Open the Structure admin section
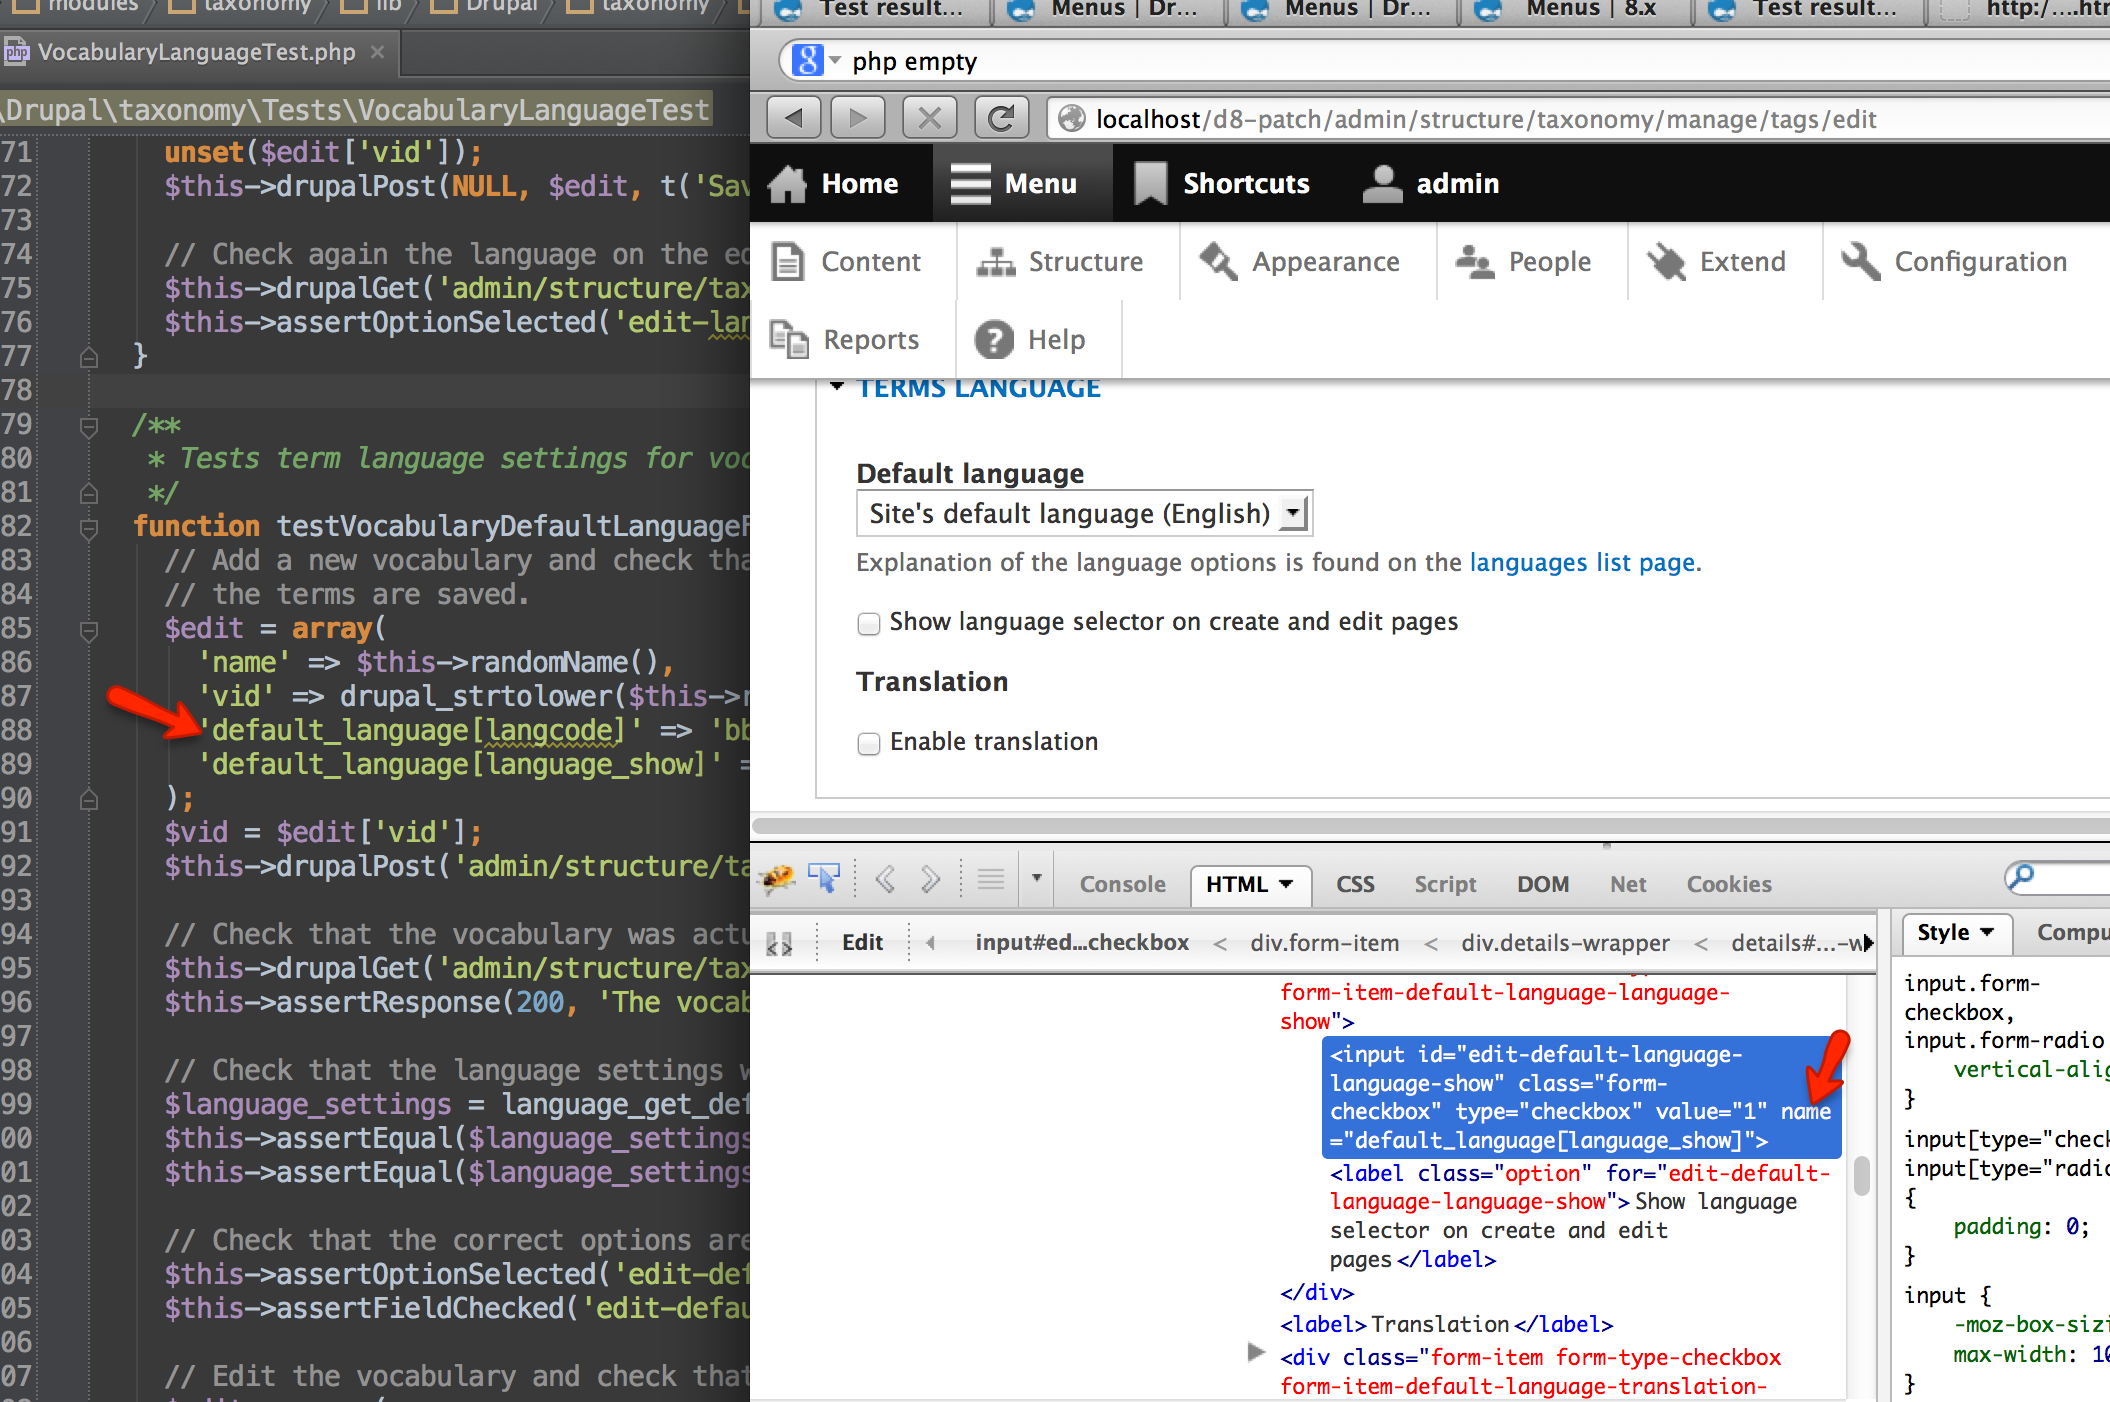2110x1402 pixels. [x=1060, y=262]
